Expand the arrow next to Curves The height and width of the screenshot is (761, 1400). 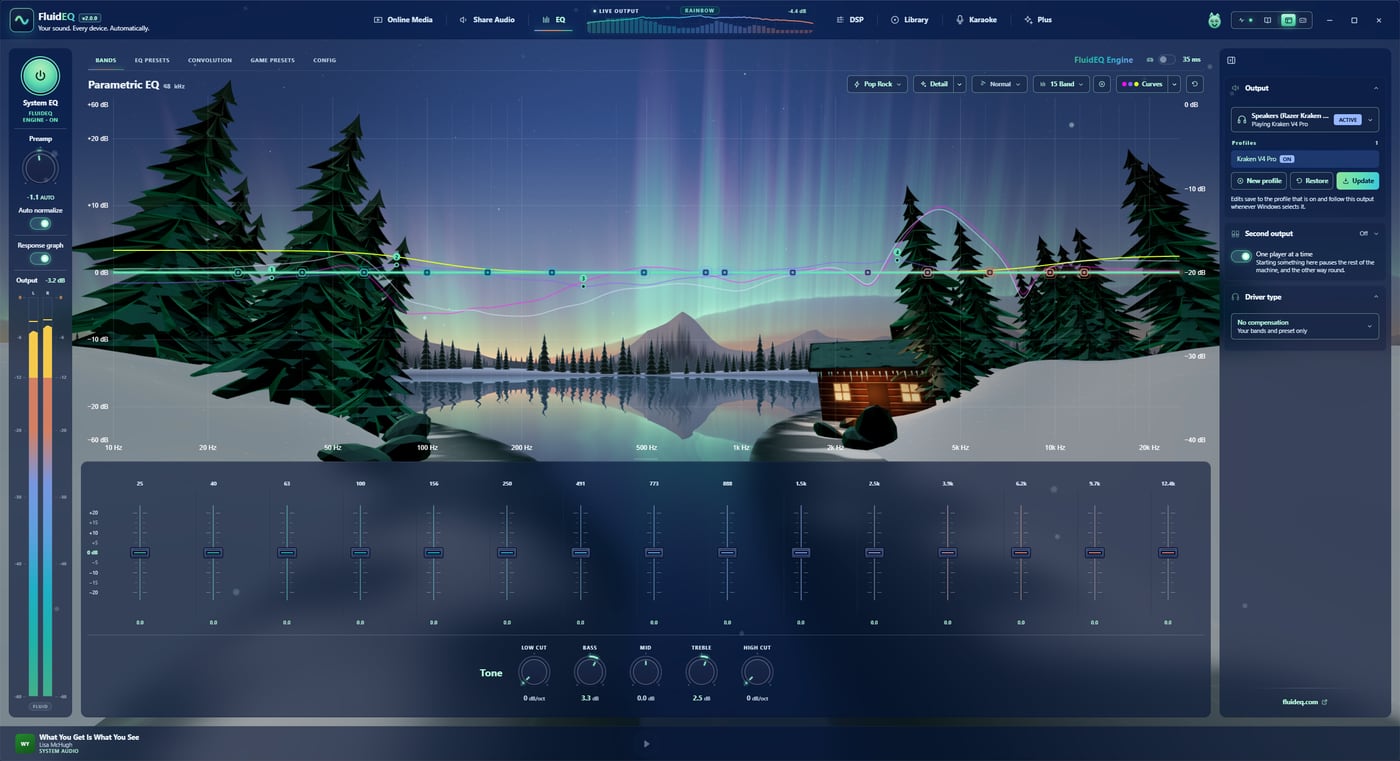(x=1174, y=84)
